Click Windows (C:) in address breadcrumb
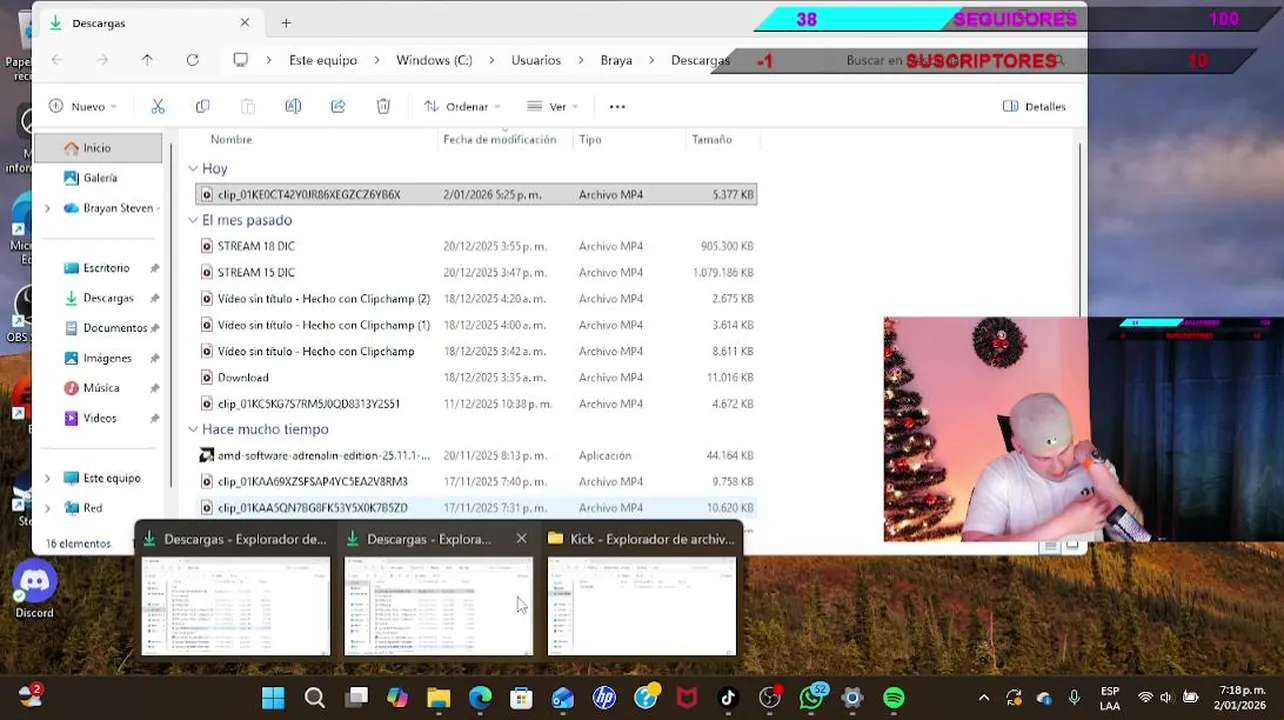The width and height of the screenshot is (1284, 720). tap(434, 60)
